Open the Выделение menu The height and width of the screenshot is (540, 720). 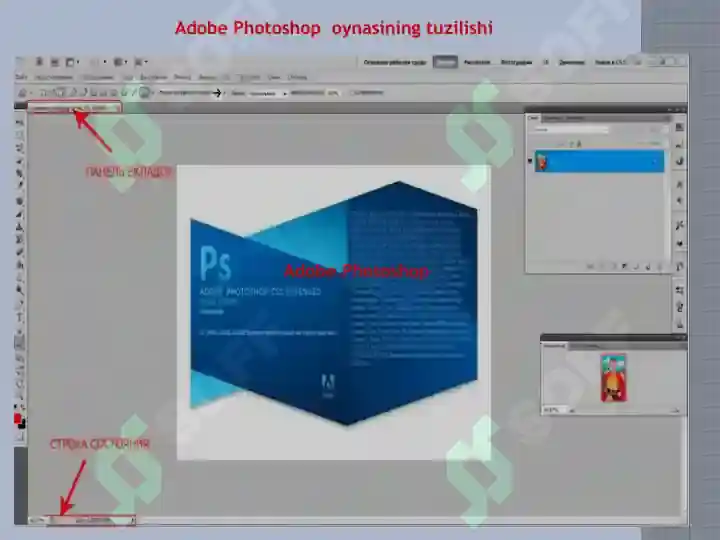(153, 77)
